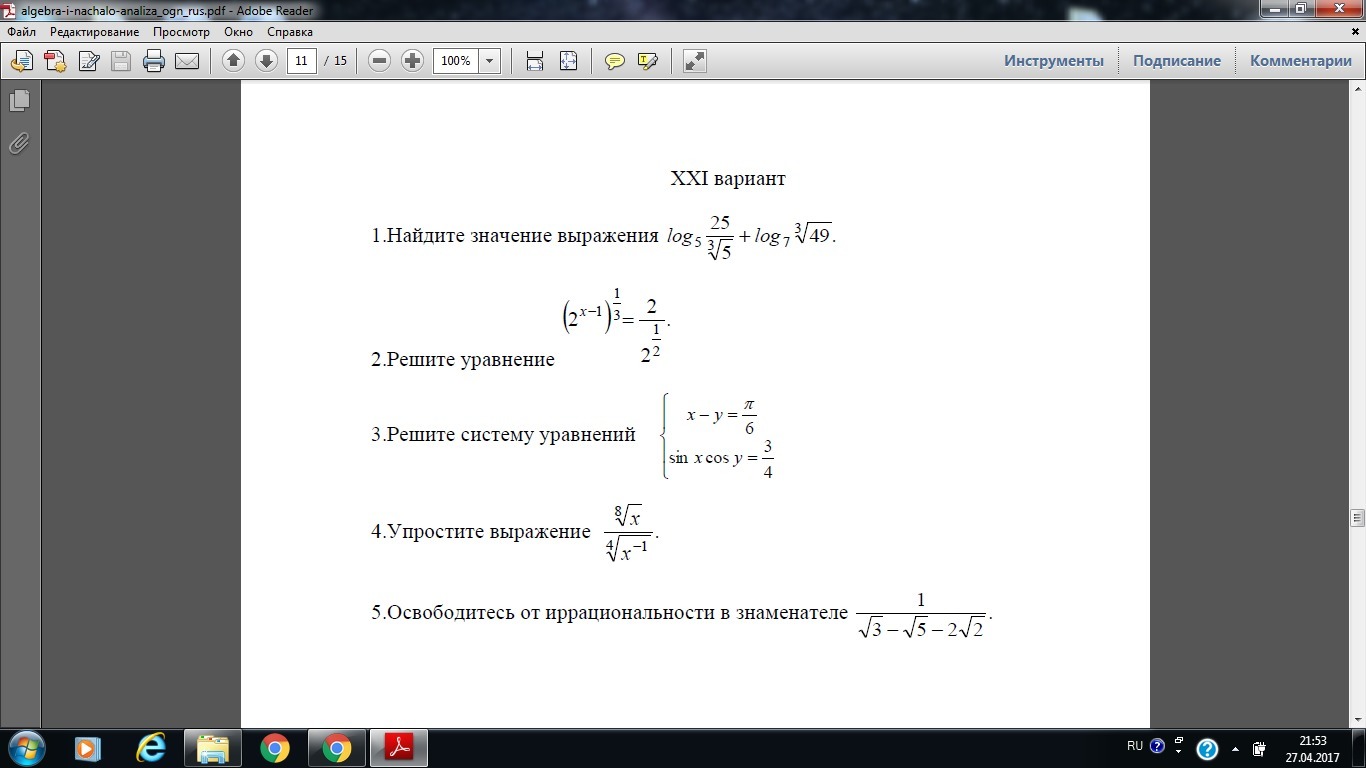Open the zoom percentage dropdown arrow
The height and width of the screenshot is (768, 1366).
pyautogui.click(x=489, y=61)
